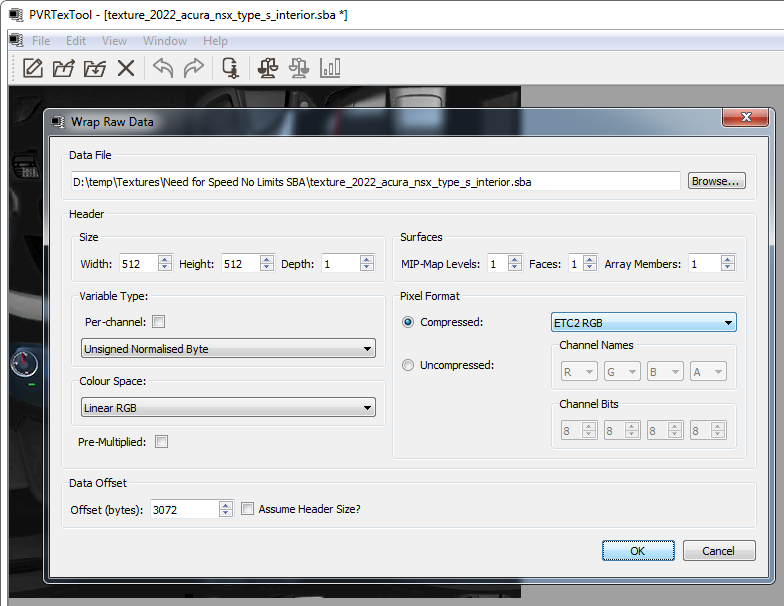
Task: Click the Redo arrow icon
Action: [x=194, y=68]
